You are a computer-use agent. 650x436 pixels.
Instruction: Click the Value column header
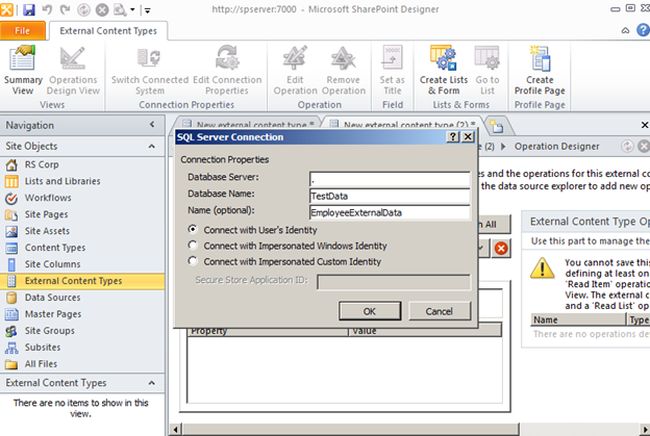(425, 331)
